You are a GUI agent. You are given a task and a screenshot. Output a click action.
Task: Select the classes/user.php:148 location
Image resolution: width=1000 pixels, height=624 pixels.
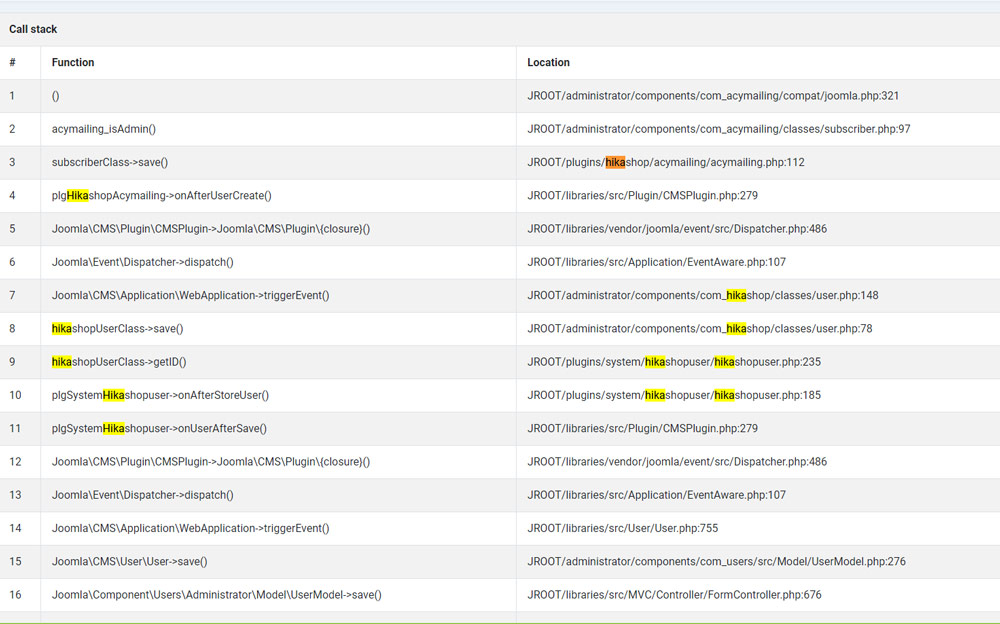click(703, 295)
